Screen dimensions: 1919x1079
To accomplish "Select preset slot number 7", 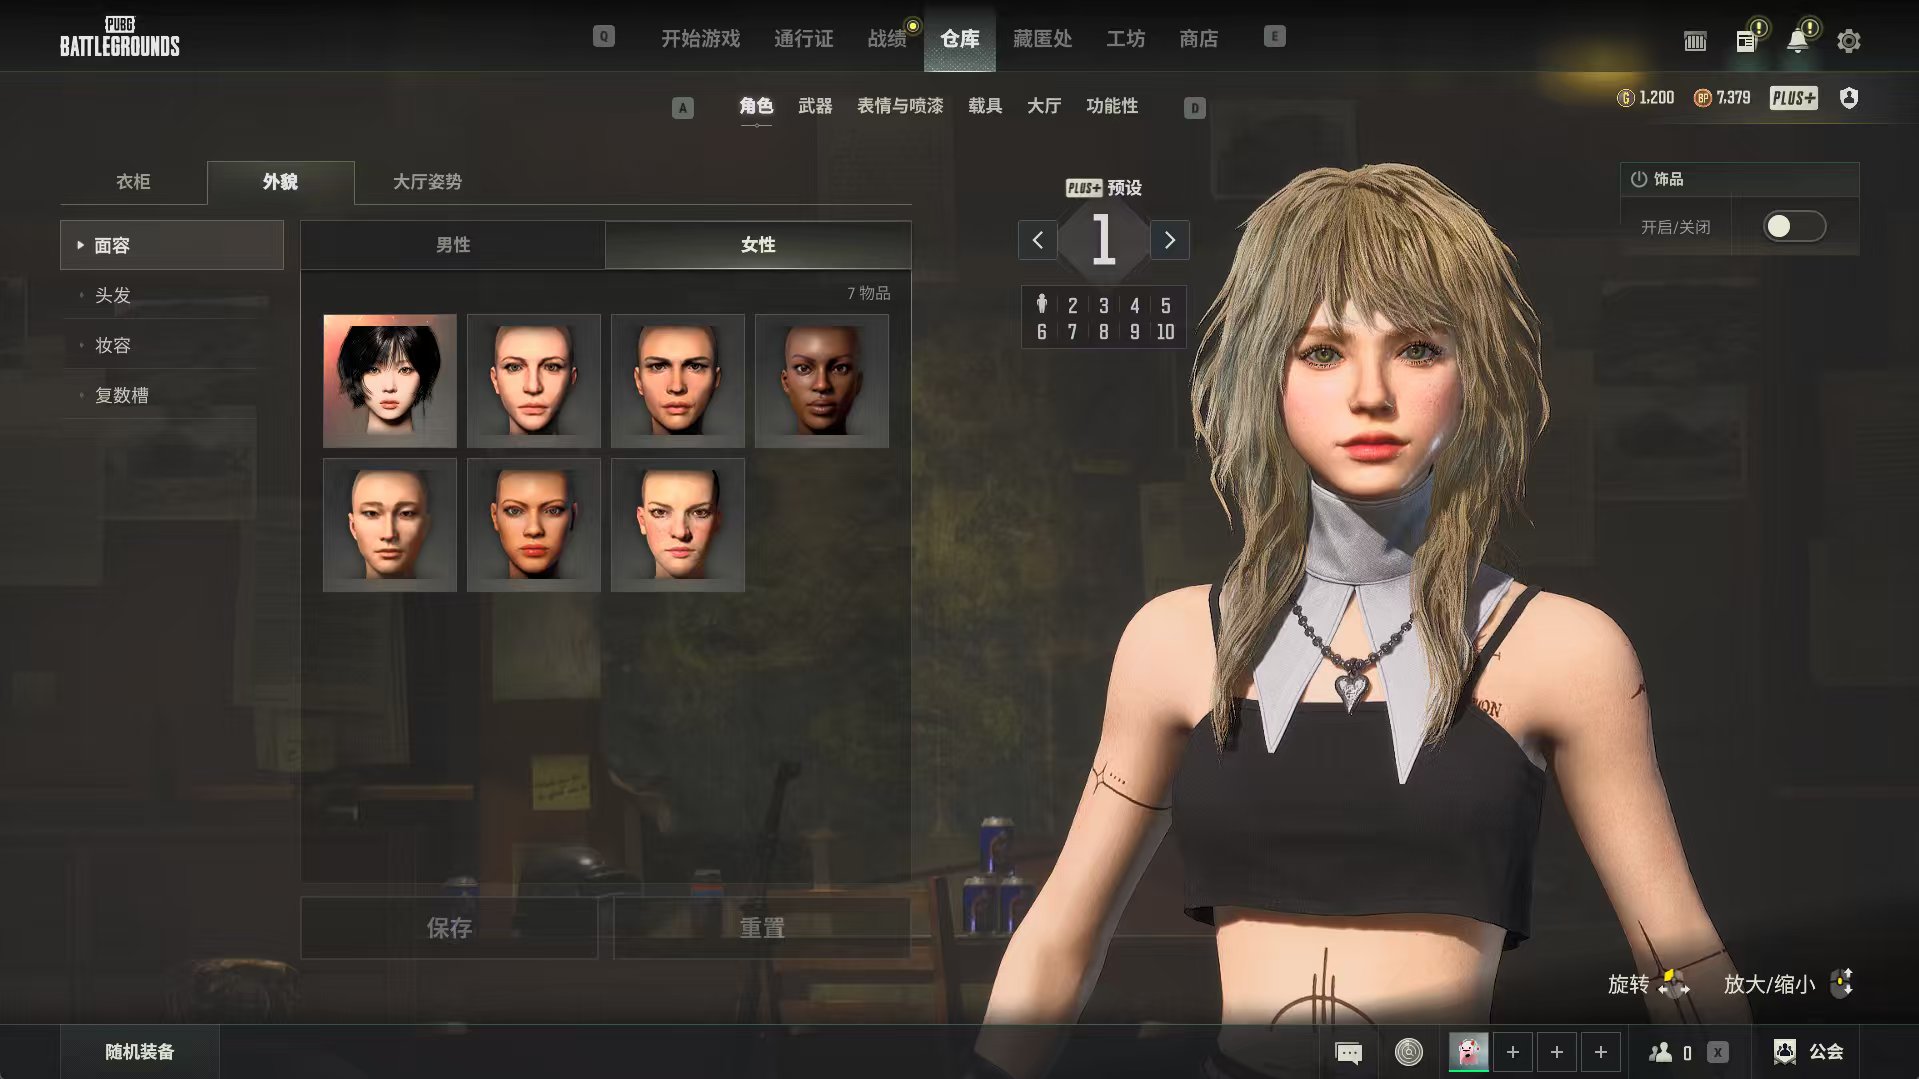I will coord(1072,332).
